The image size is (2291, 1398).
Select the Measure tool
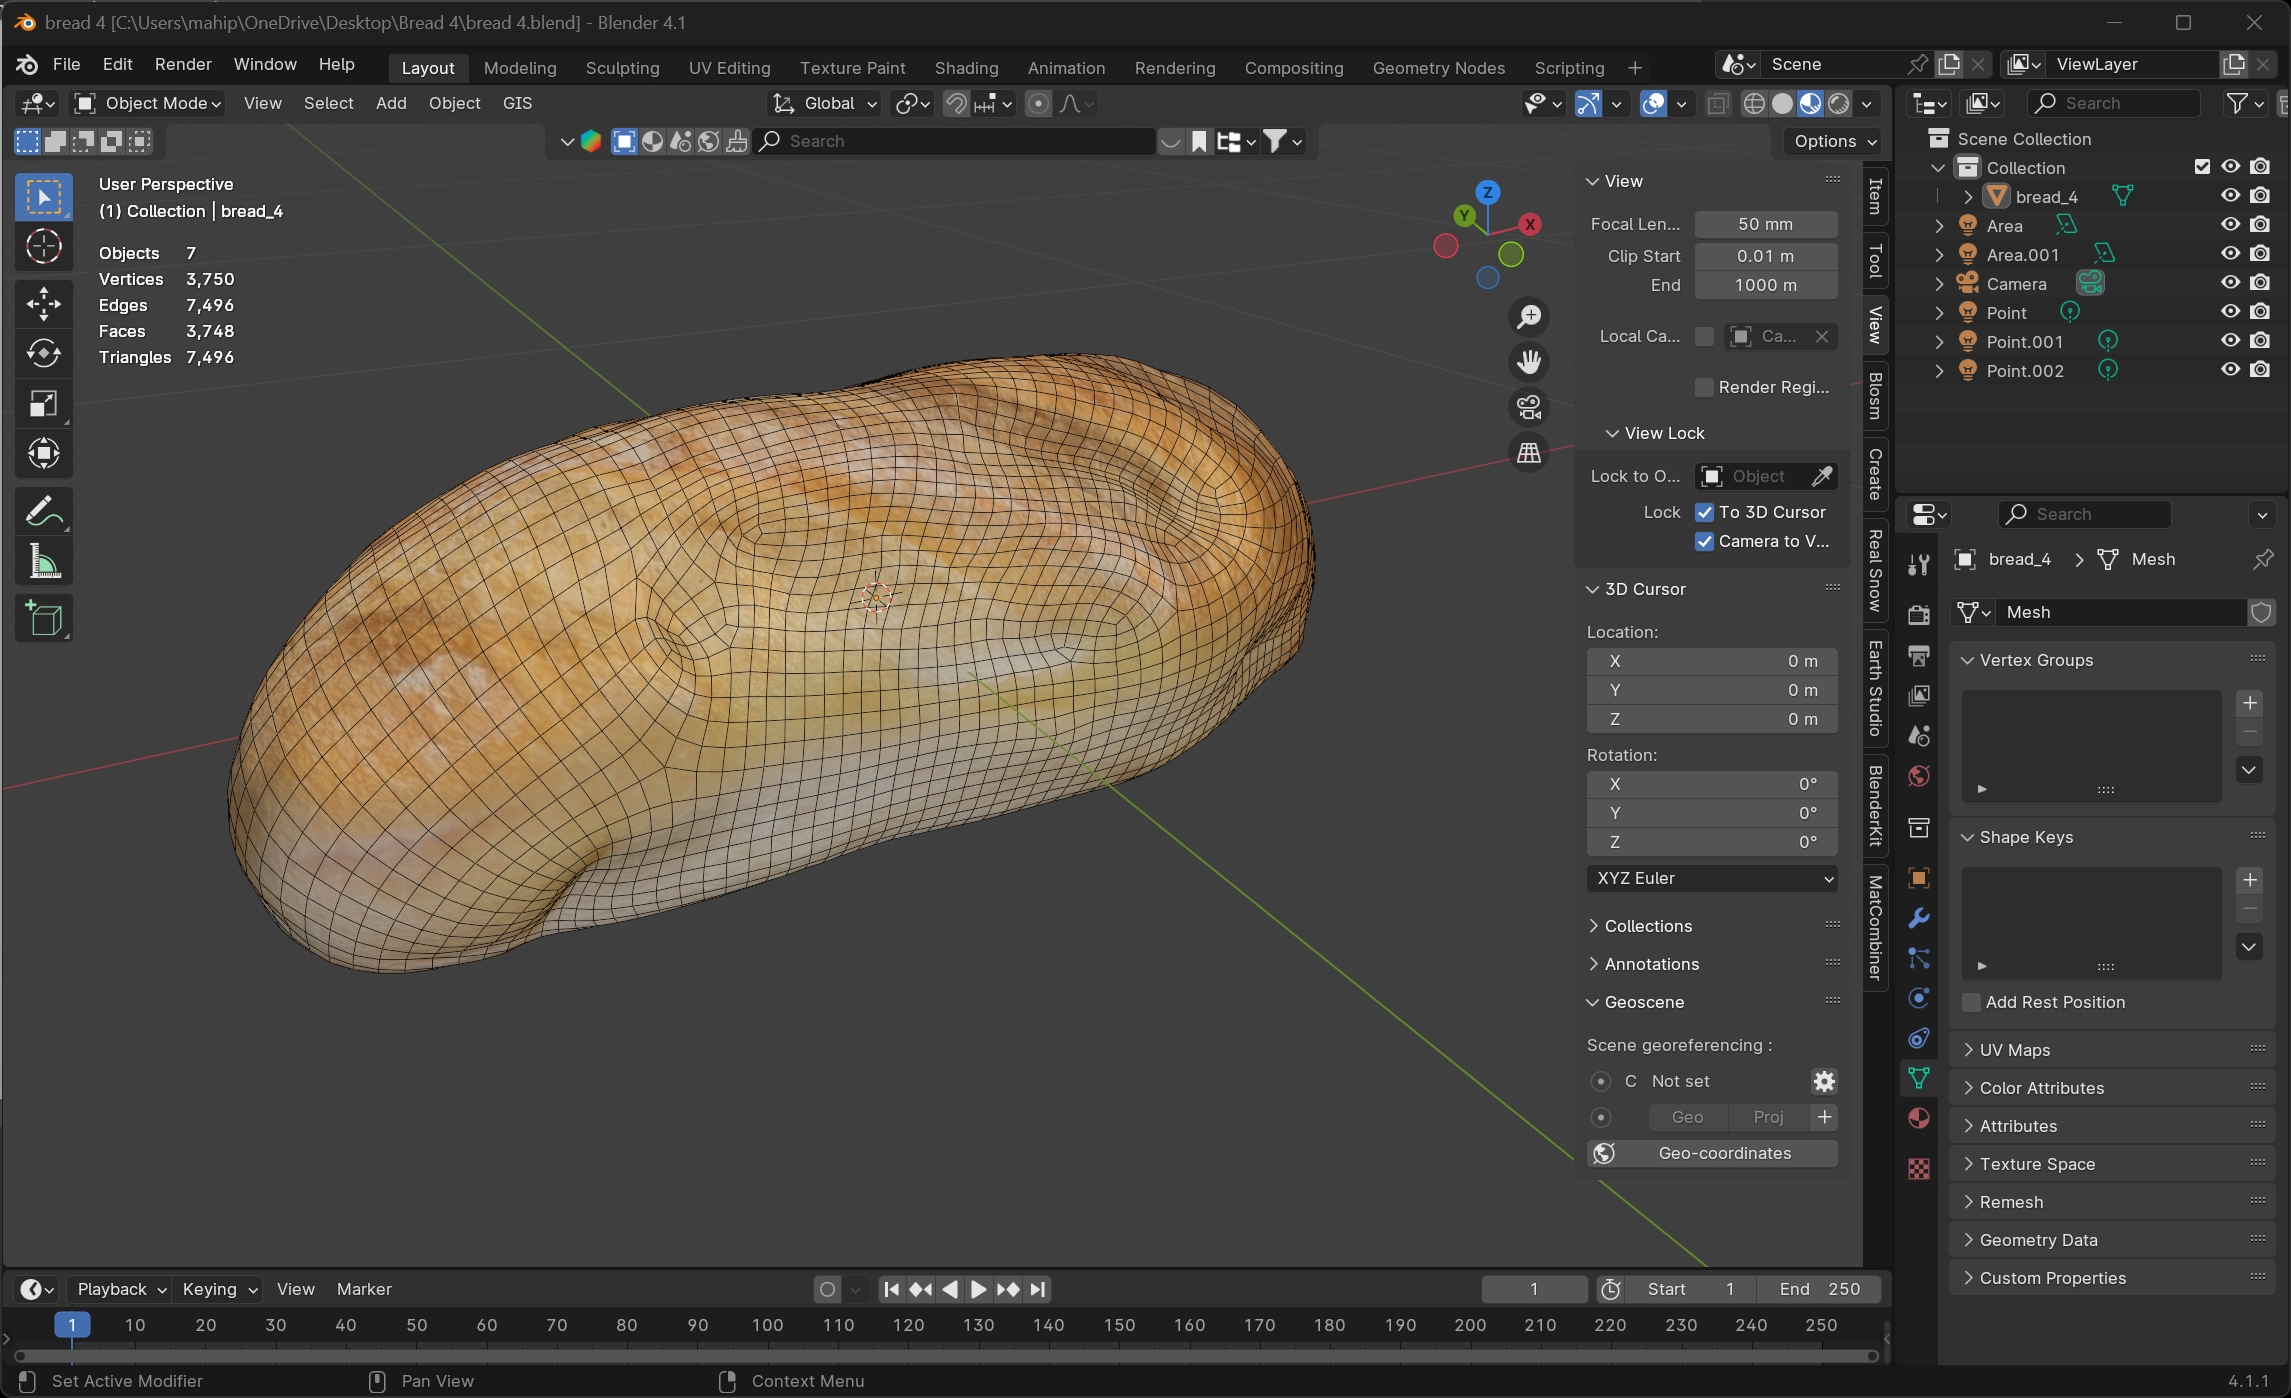coord(43,562)
